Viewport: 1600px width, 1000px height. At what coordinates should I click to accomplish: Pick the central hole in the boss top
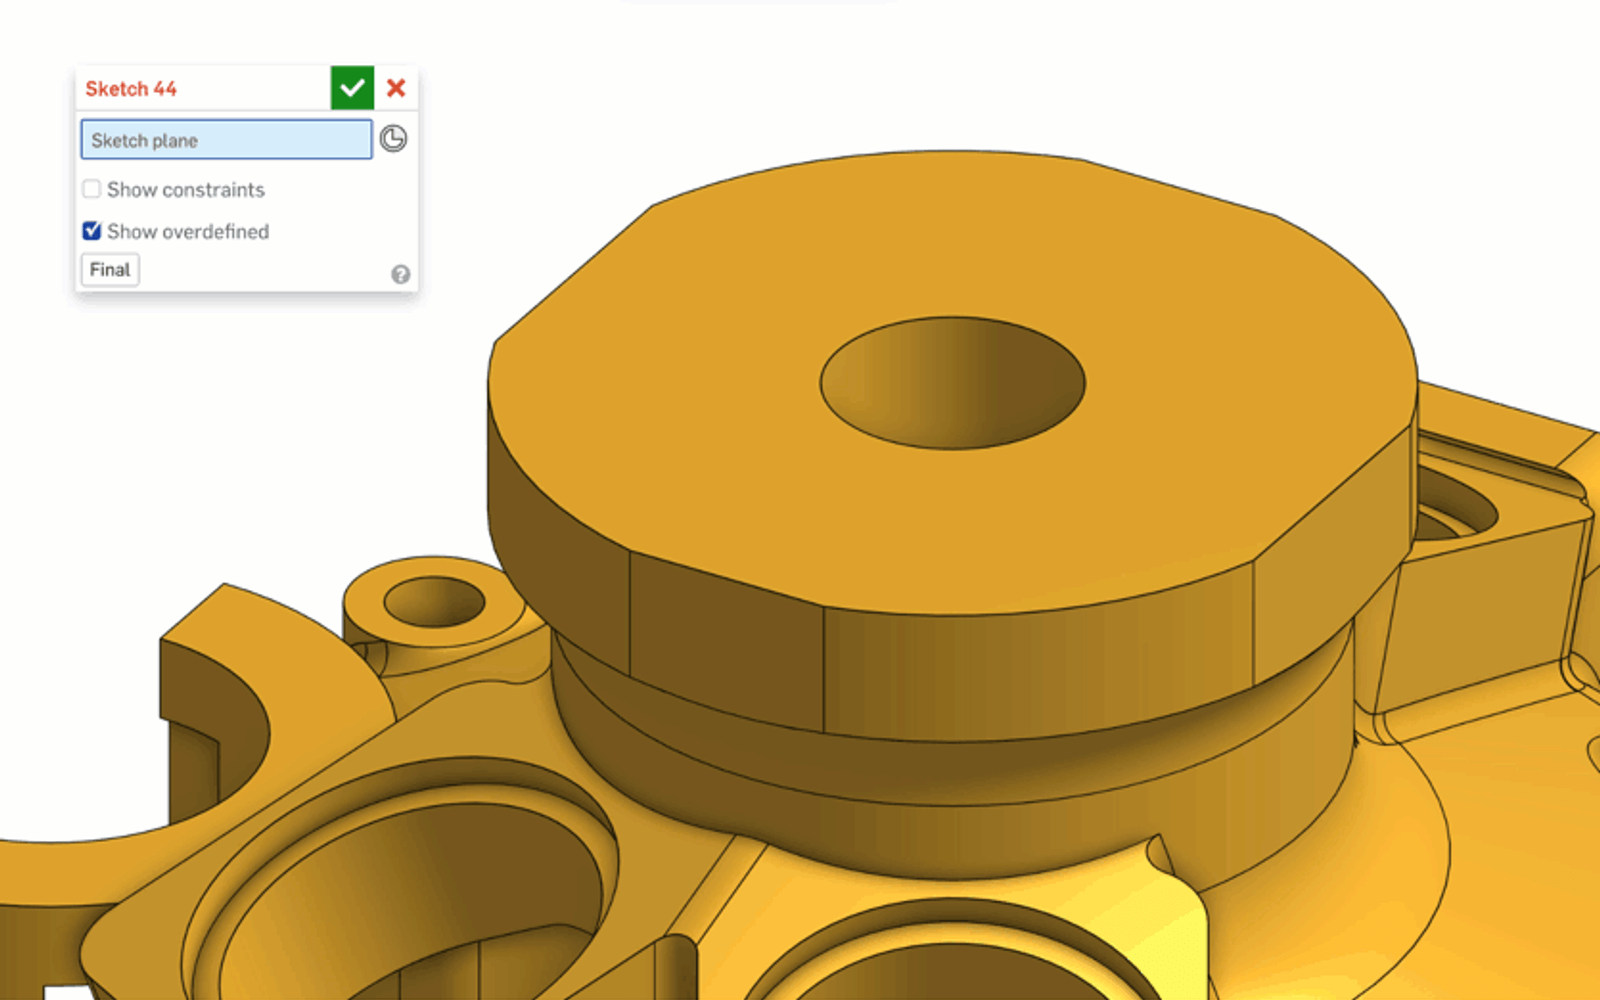point(952,385)
